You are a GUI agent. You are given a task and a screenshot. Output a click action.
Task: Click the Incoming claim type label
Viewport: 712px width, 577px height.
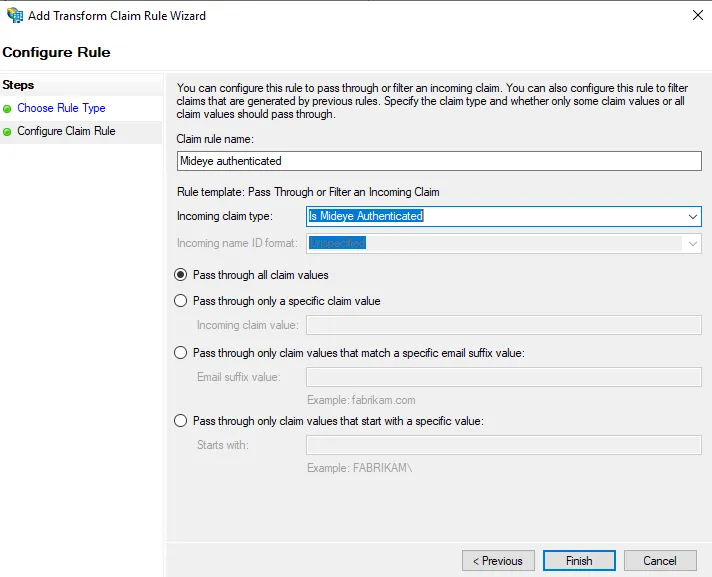click(225, 216)
